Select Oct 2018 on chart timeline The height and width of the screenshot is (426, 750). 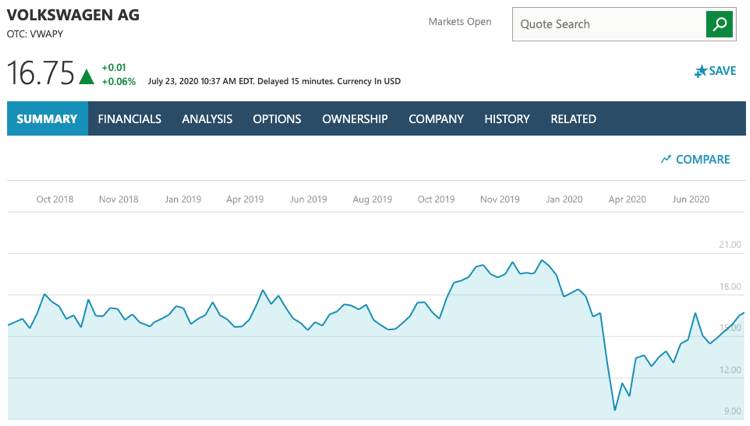pyautogui.click(x=55, y=199)
